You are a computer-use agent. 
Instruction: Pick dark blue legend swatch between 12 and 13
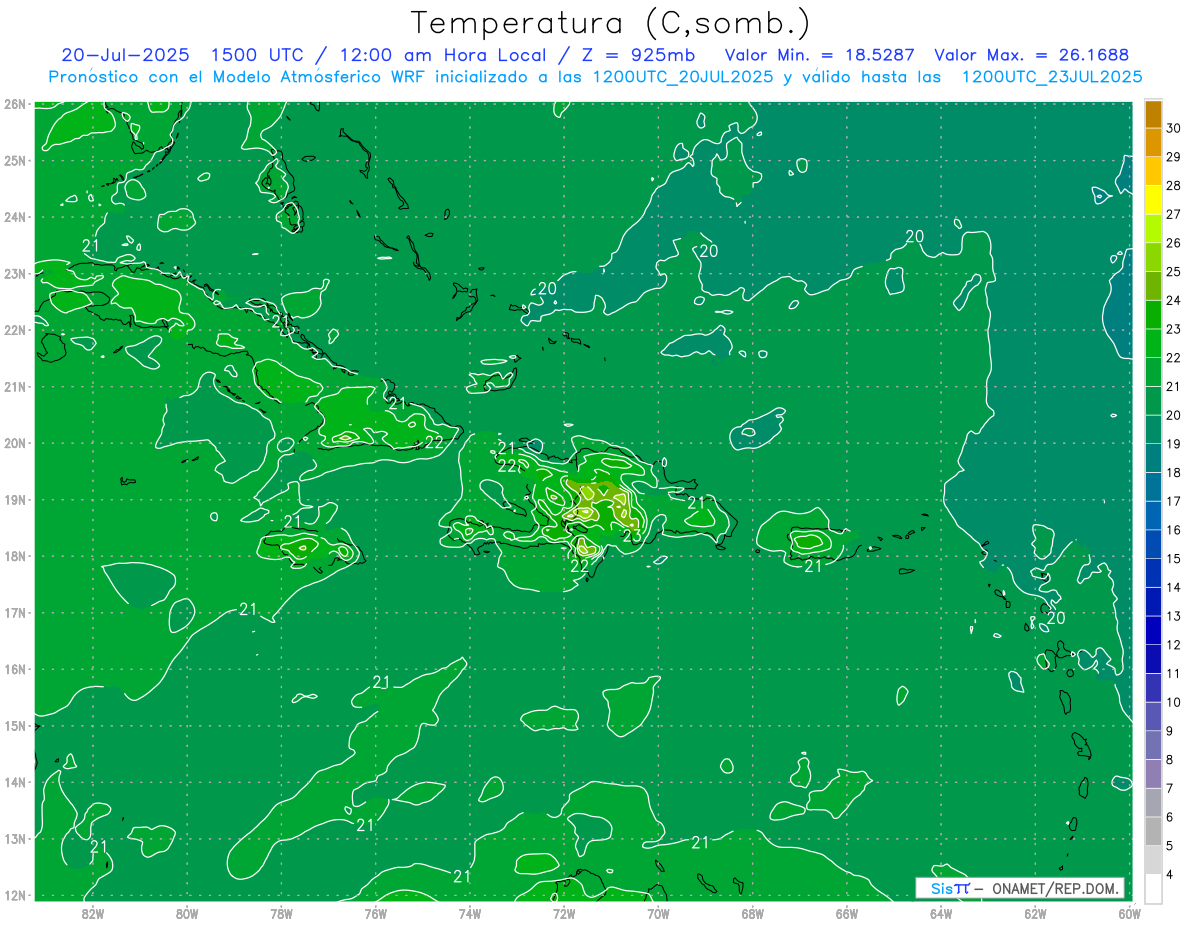click(x=1152, y=630)
